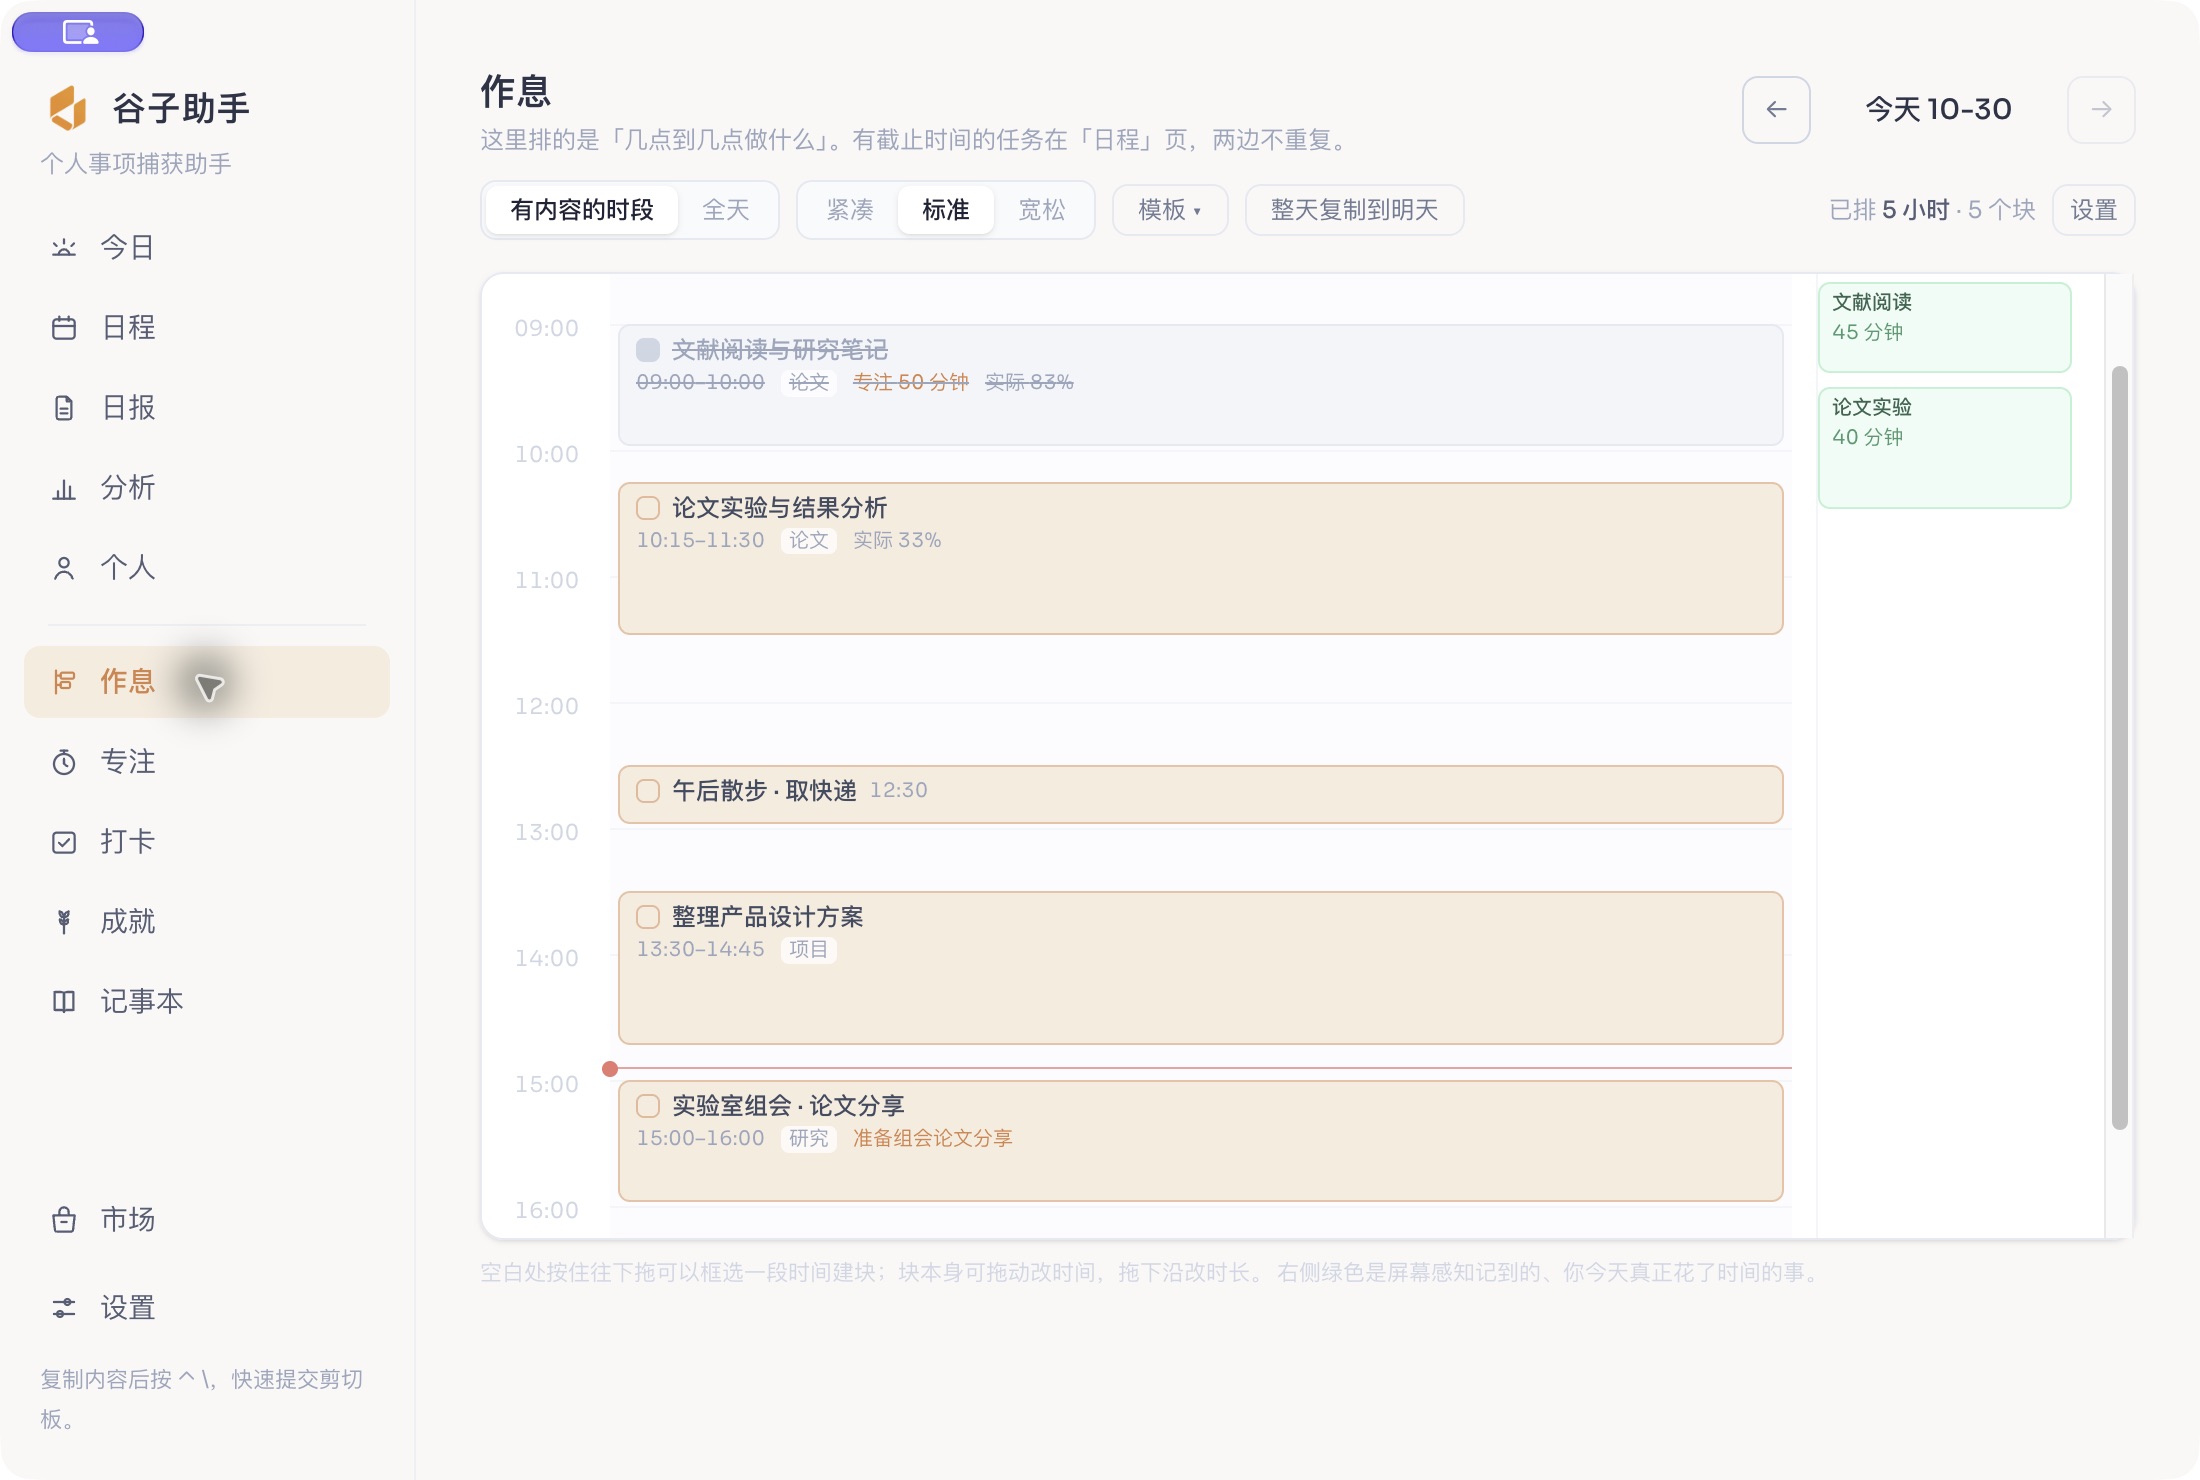Screen dimensions: 2200x1480
Task: Click the 谷子助手 app logo
Action: [68, 108]
